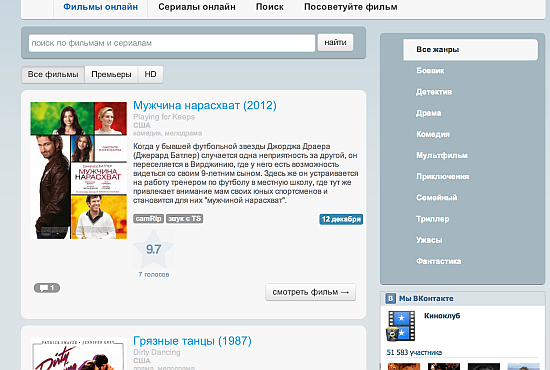Open the Киноклуб group link
The image size is (550, 370).
pos(442,316)
